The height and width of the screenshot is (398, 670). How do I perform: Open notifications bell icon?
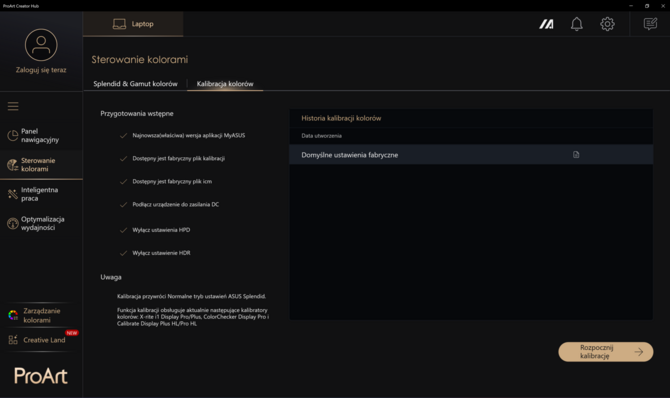click(577, 24)
